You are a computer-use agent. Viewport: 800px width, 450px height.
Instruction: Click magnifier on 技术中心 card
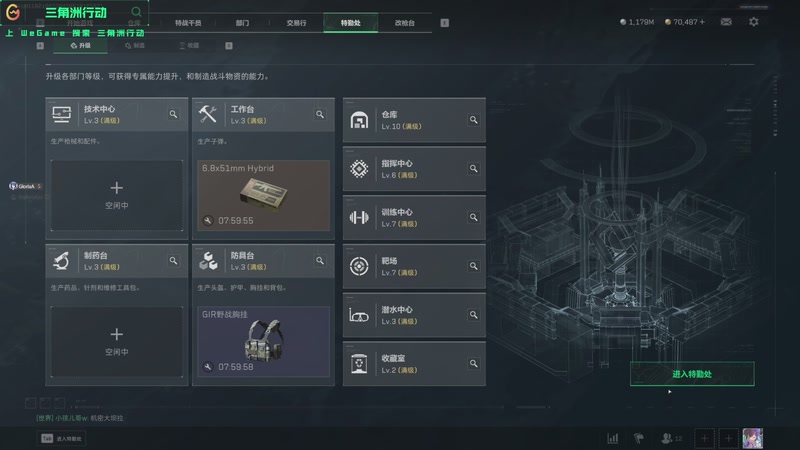point(173,114)
